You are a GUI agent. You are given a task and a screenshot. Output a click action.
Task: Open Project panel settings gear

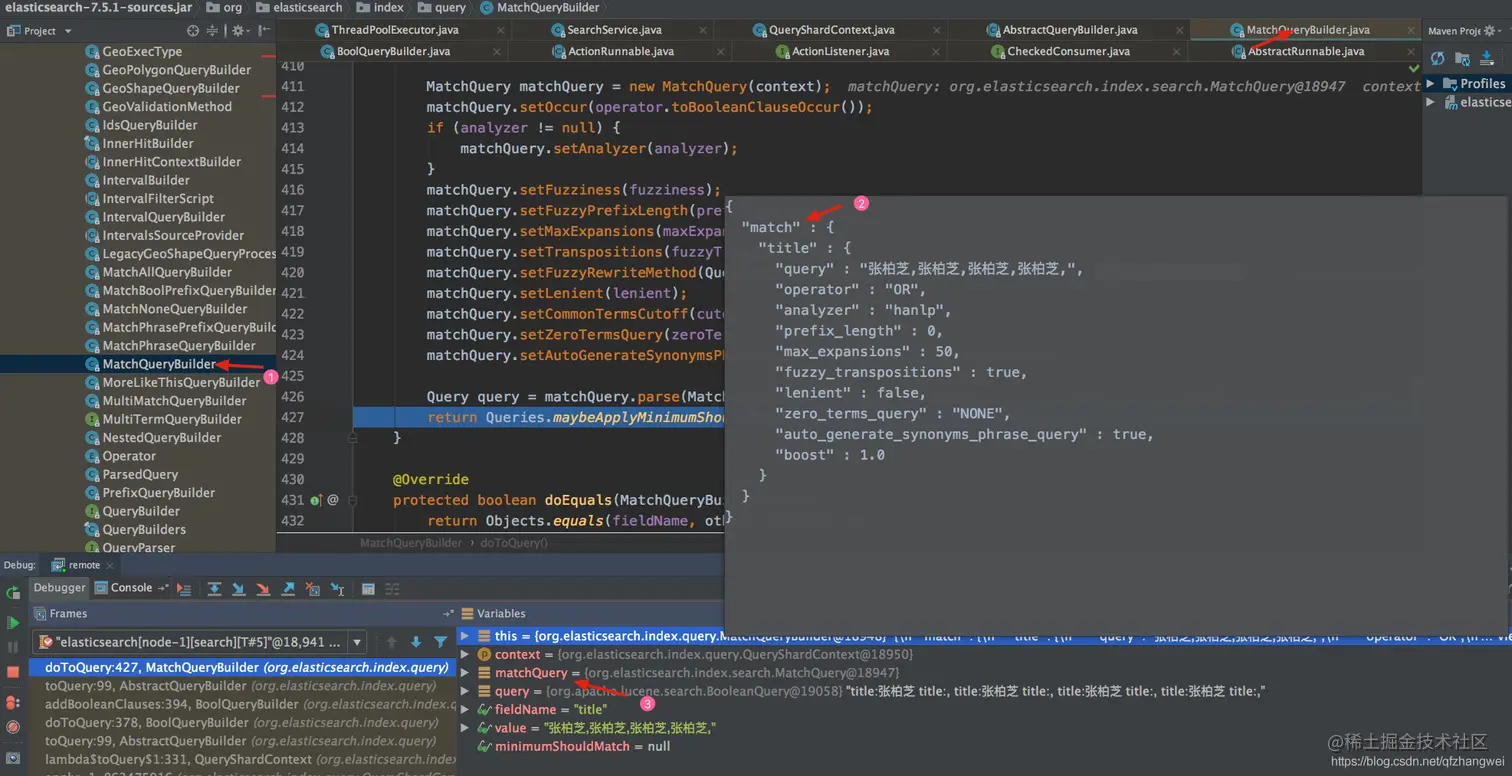click(x=239, y=31)
